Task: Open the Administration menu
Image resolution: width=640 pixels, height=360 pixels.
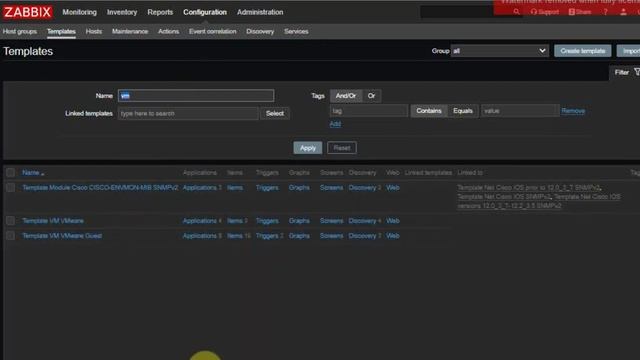Action: 260,12
